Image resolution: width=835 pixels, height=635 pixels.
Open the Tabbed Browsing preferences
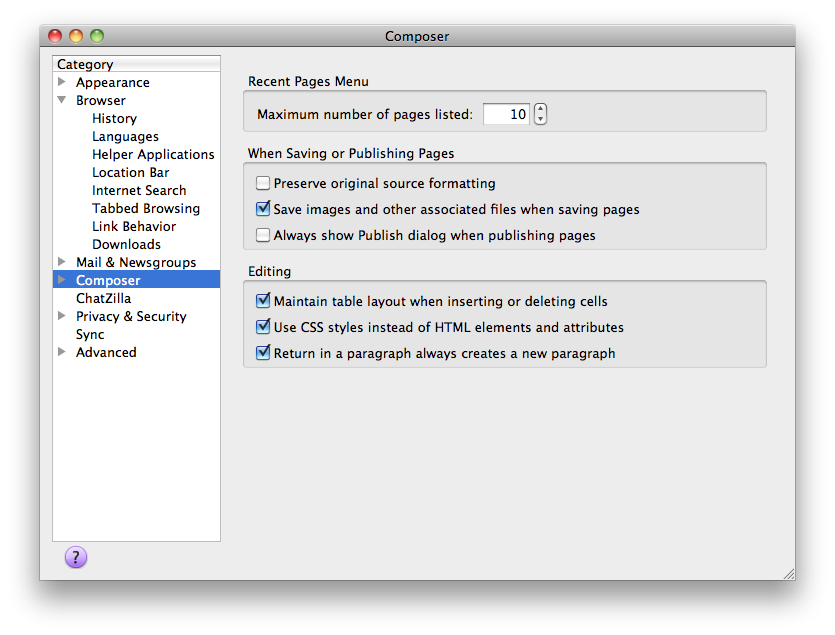click(x=146, y=208)
